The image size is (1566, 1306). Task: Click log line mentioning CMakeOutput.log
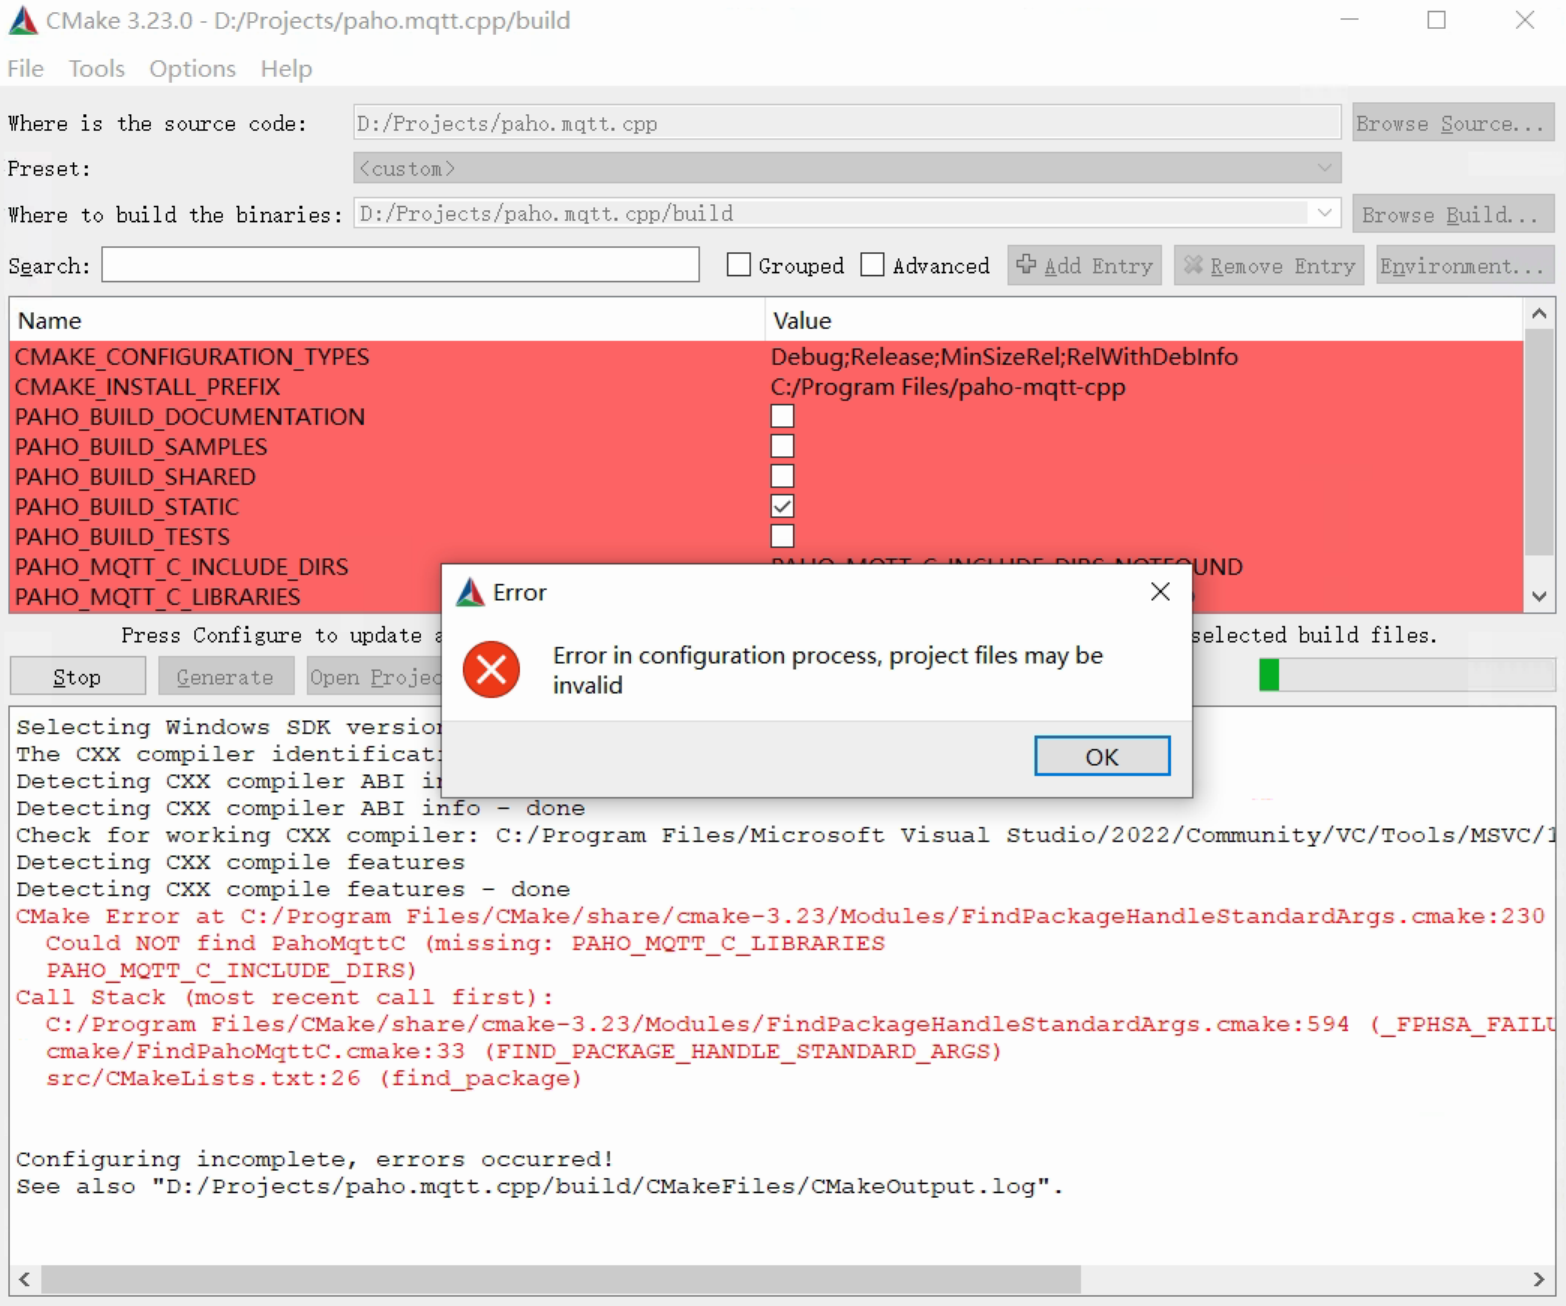click(x=539, y=1186)
